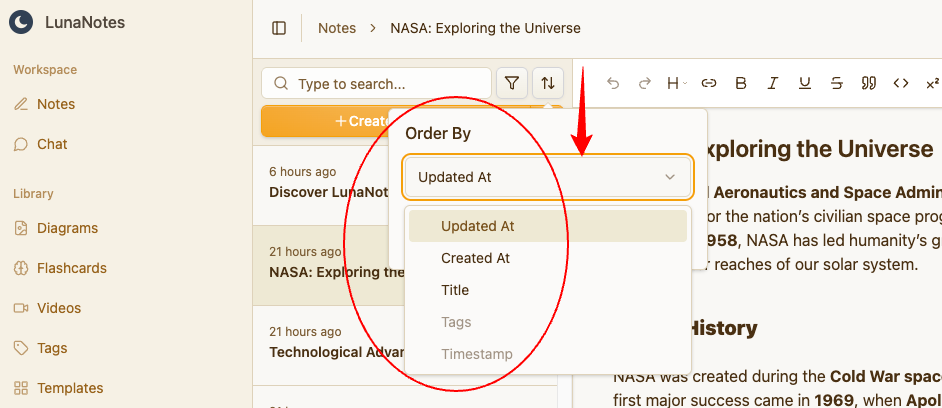The width and height of the screenshot is (942, 408).
Task: Toggle strikethrough formatting
Action: [x=837, y=83]
